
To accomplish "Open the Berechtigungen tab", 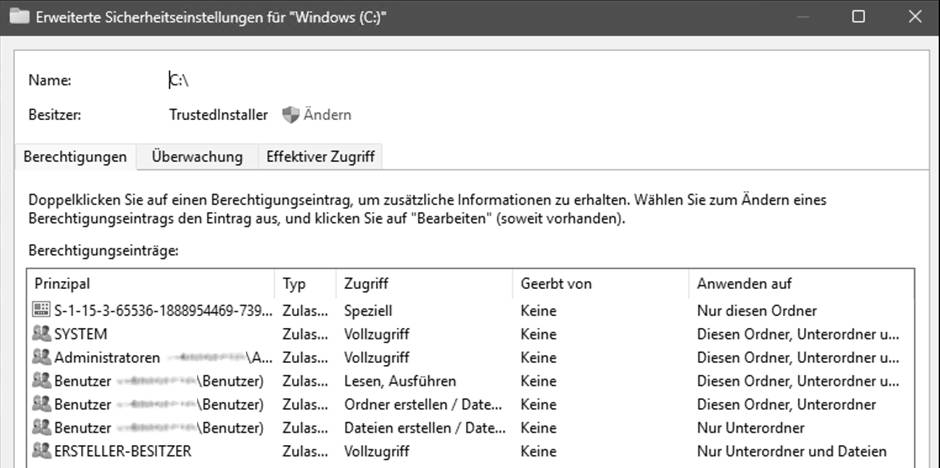I will [75, 157].
